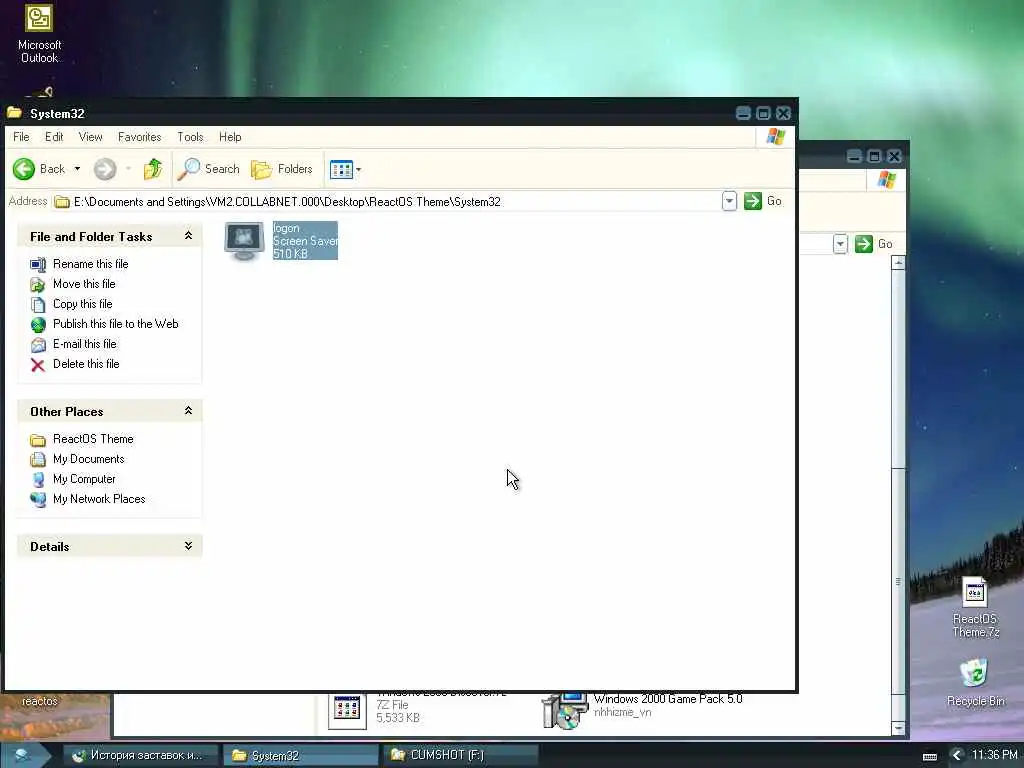1024x768 pixels.
Task: Click the reactos desktop icon label
Action: point(40,701)
